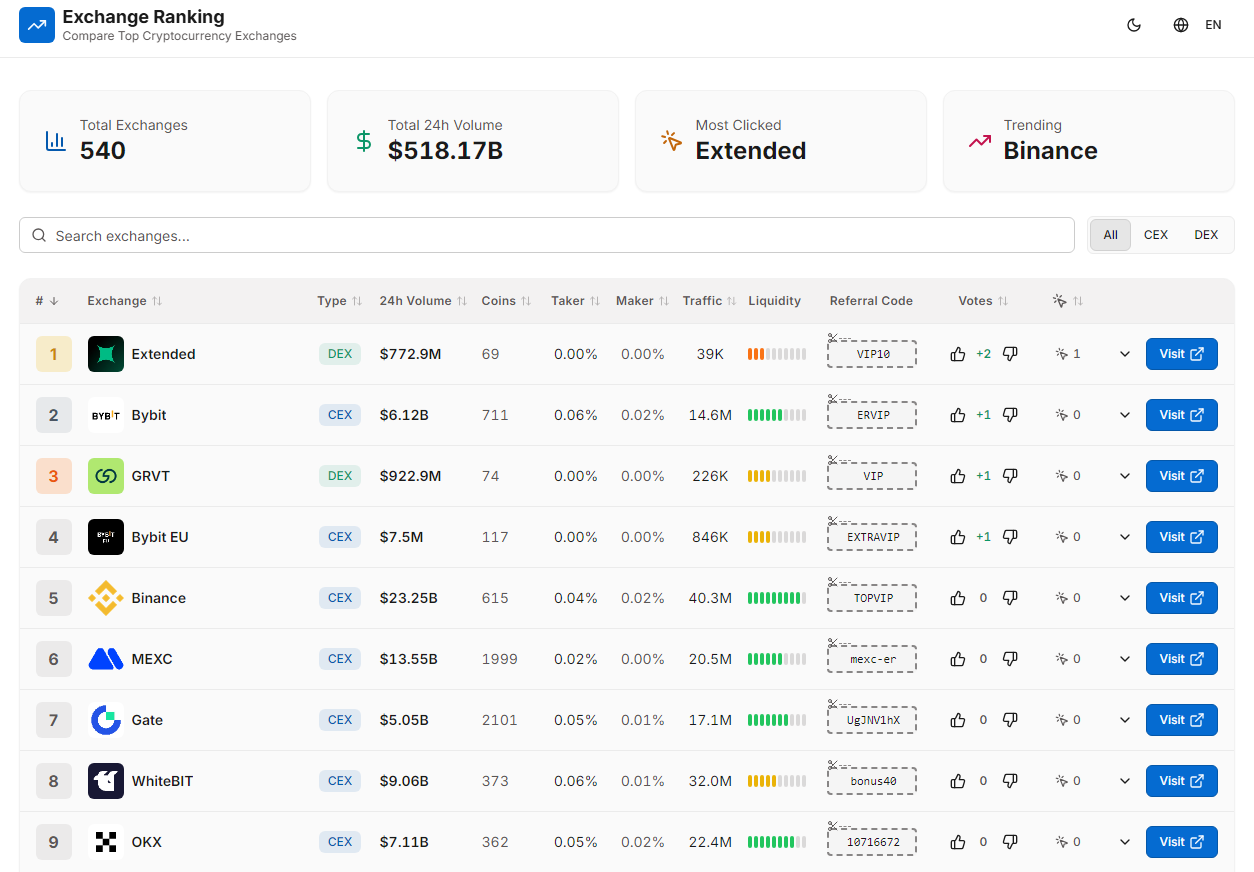
Task: Click the Binance logo icon
Action: pos(106,598)
